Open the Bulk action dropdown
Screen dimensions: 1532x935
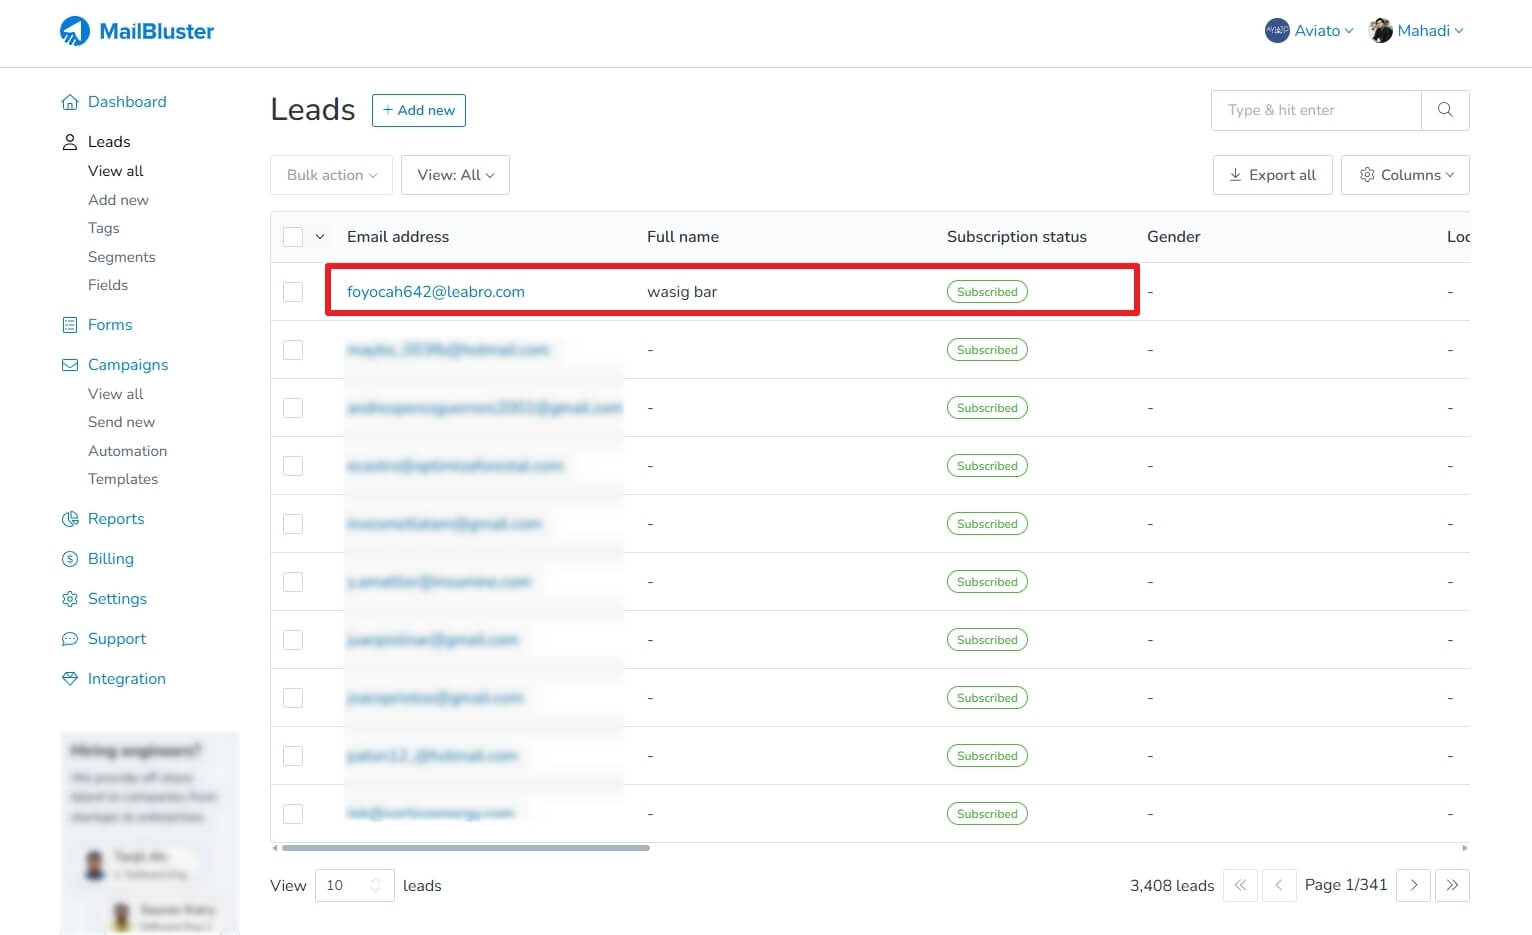(x=331, y=175)
